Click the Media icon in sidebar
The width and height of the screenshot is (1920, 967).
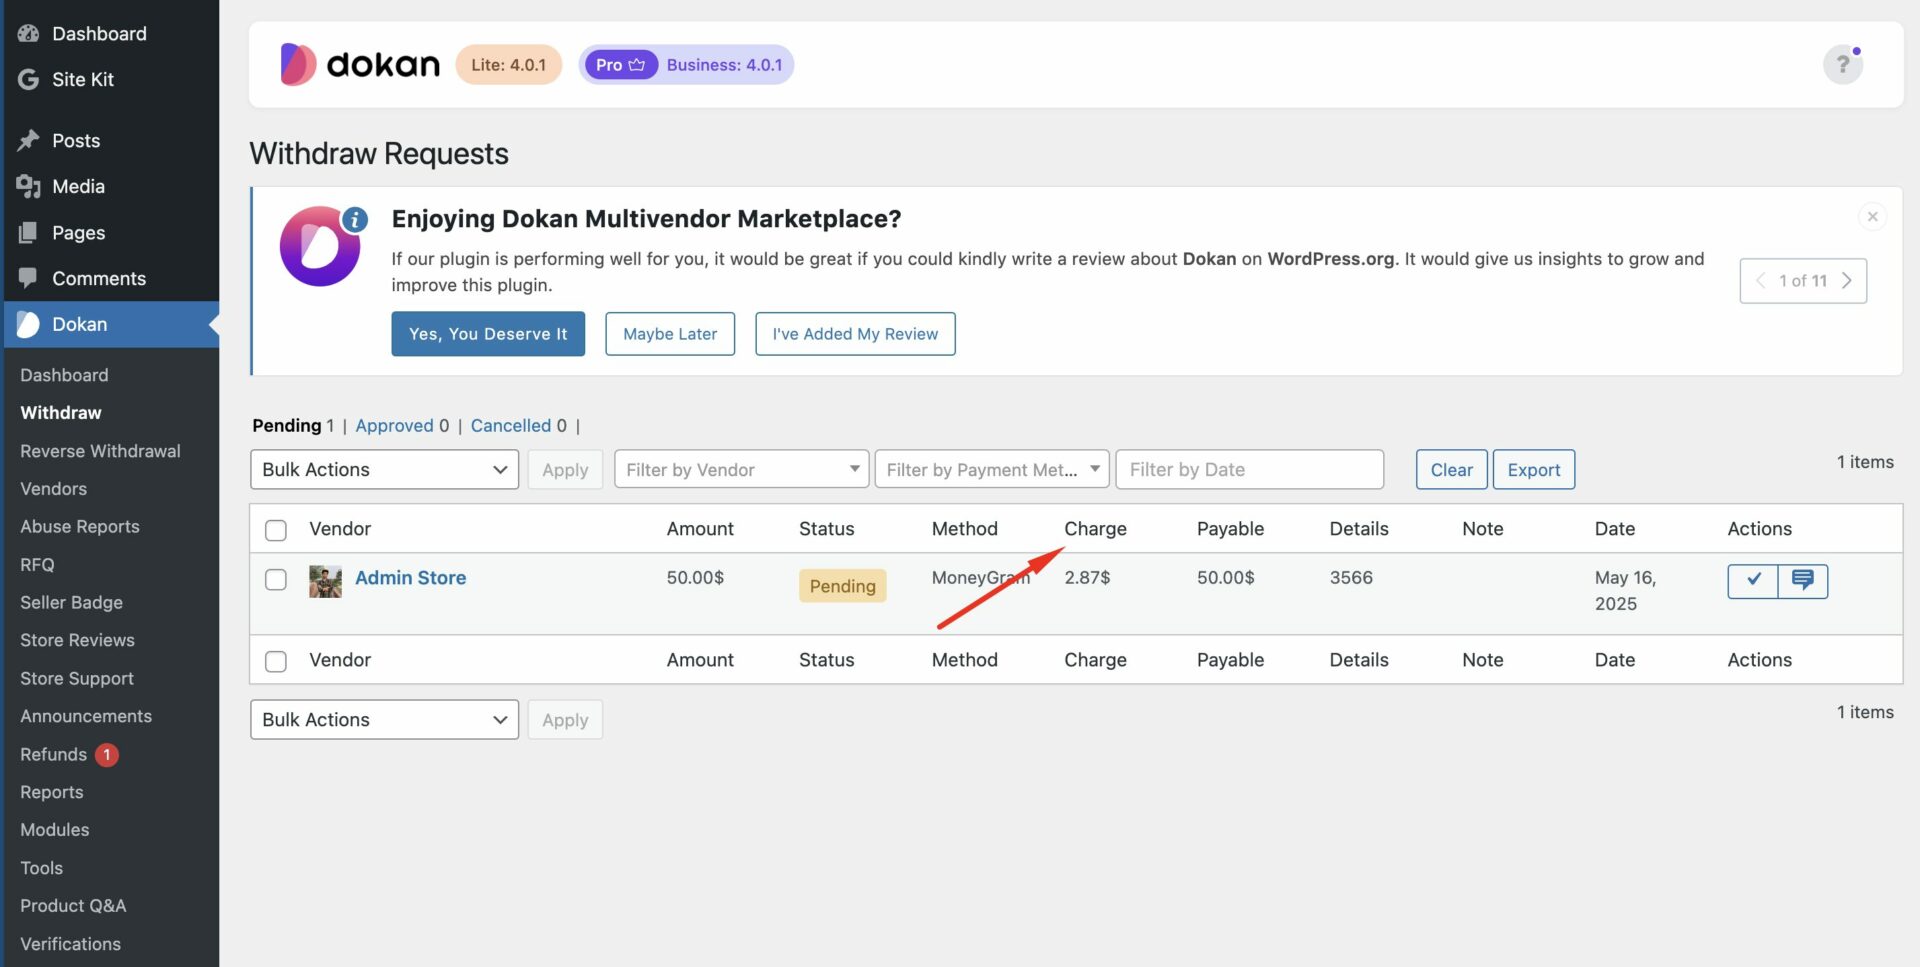point(28,186)
